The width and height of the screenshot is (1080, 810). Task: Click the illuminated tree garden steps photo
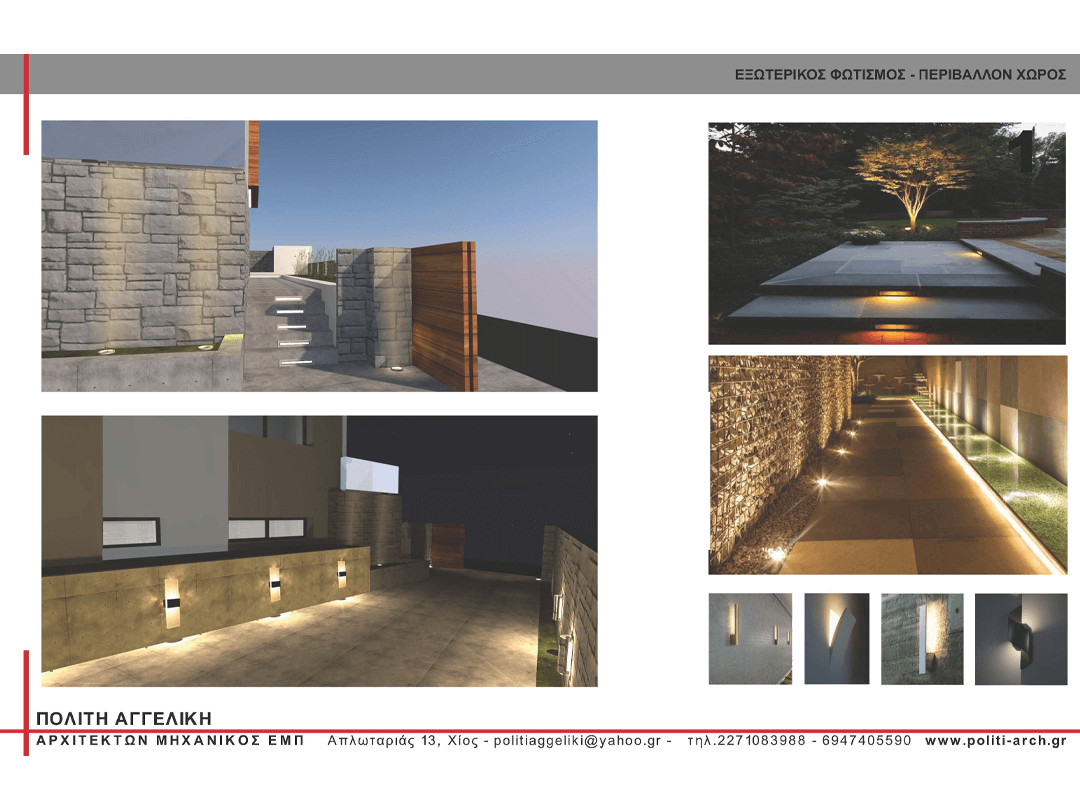point(887,233)
